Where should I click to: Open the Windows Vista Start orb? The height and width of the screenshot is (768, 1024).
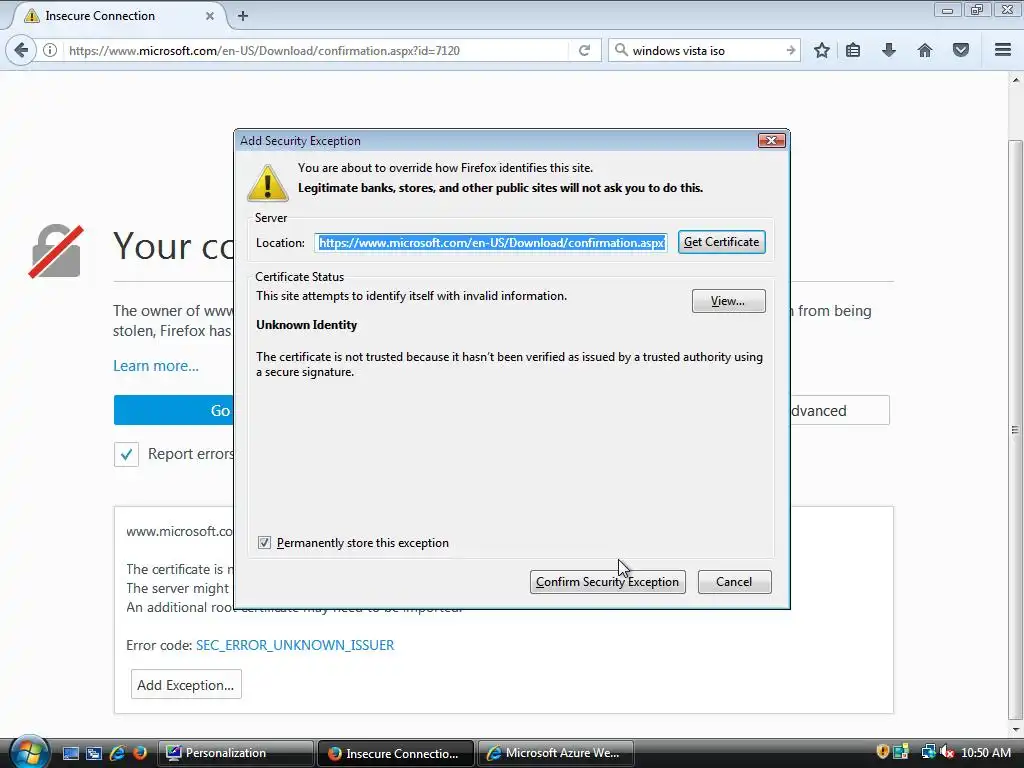click(27, 752)
